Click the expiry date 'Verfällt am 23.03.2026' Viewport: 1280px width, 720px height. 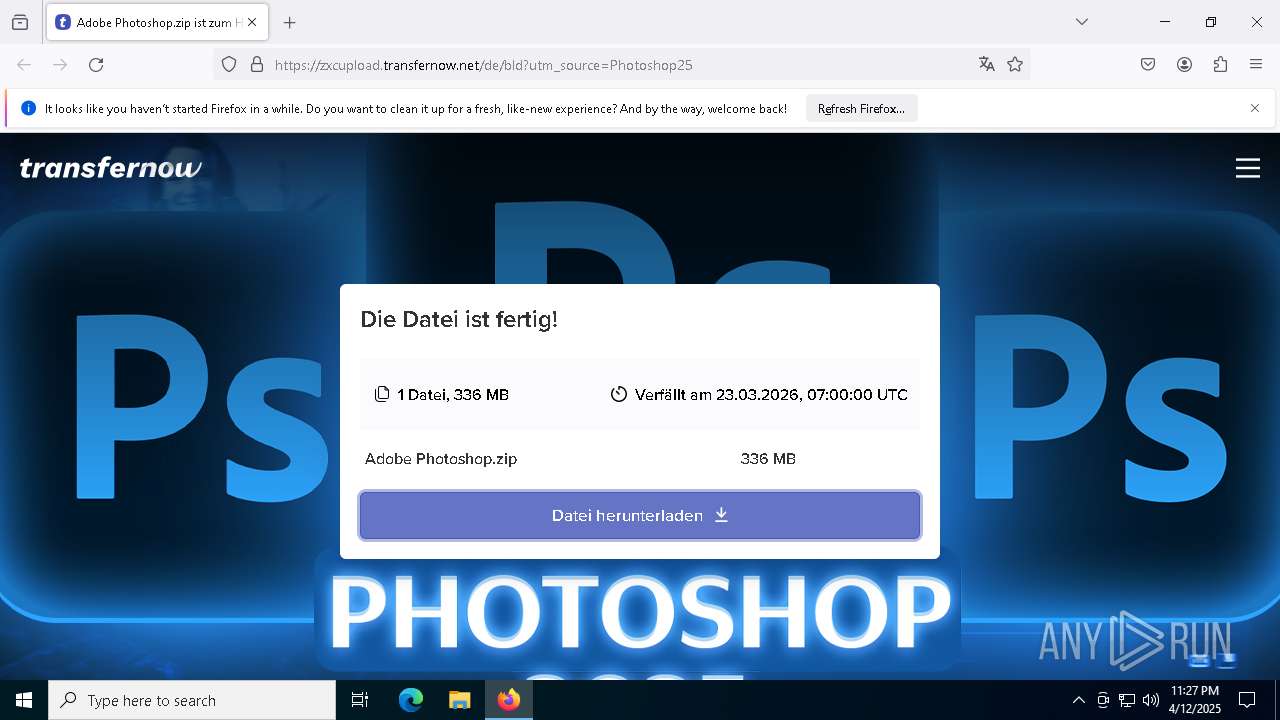(759, 395)
